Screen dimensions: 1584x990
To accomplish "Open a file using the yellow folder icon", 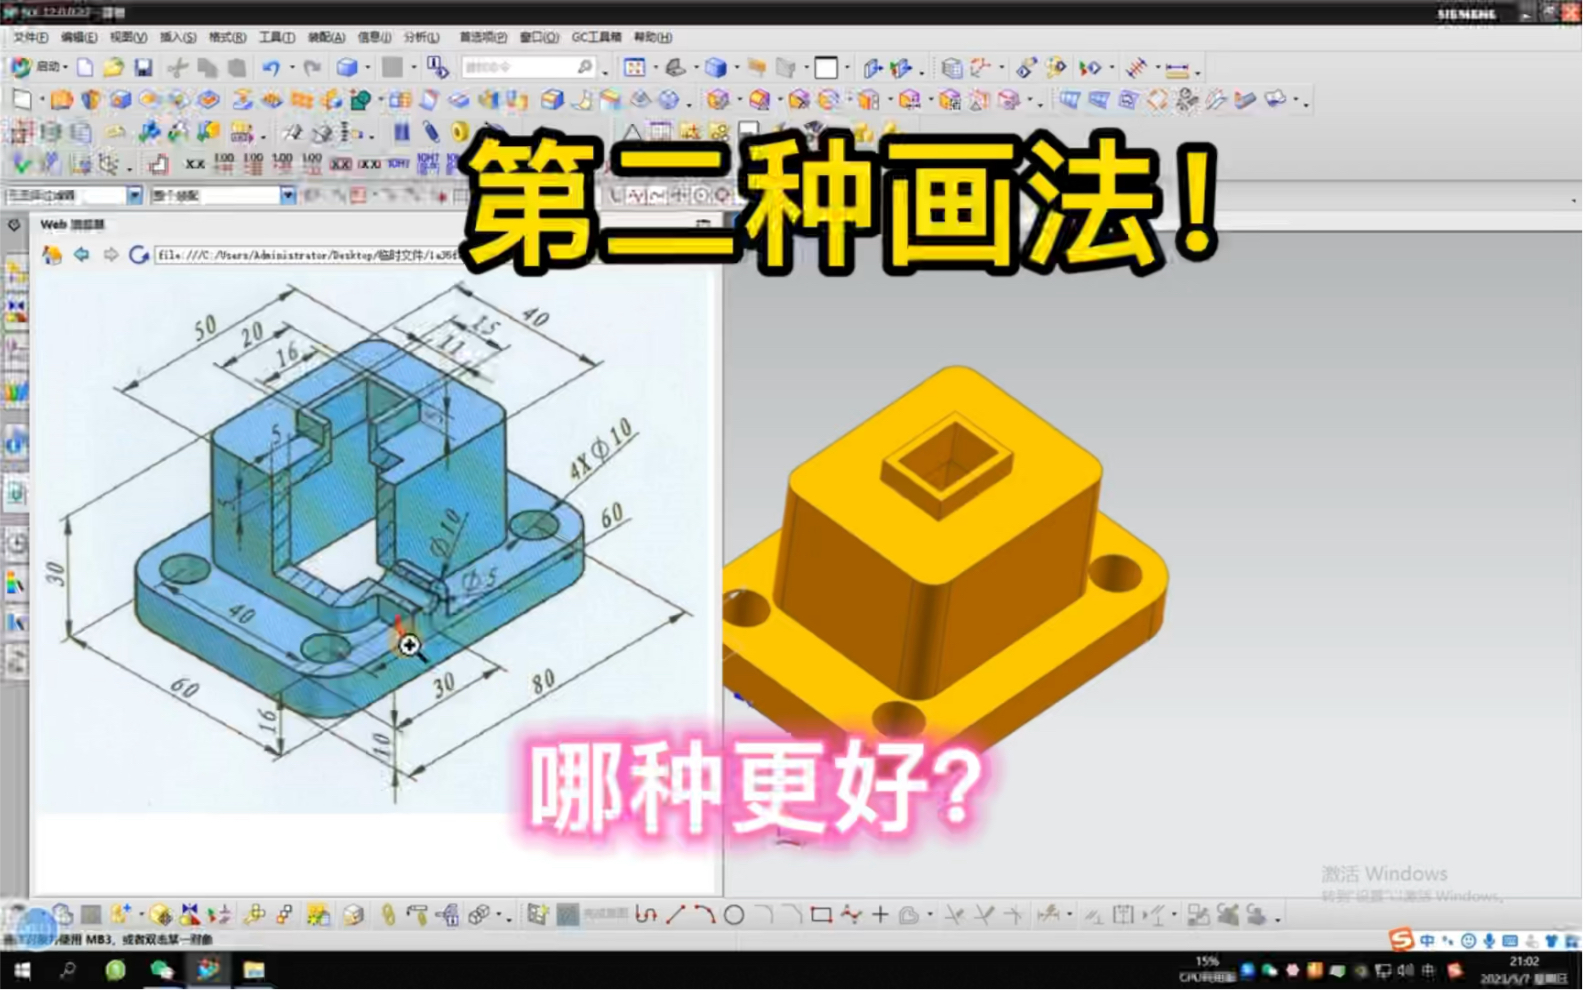I will click(113, 67).
